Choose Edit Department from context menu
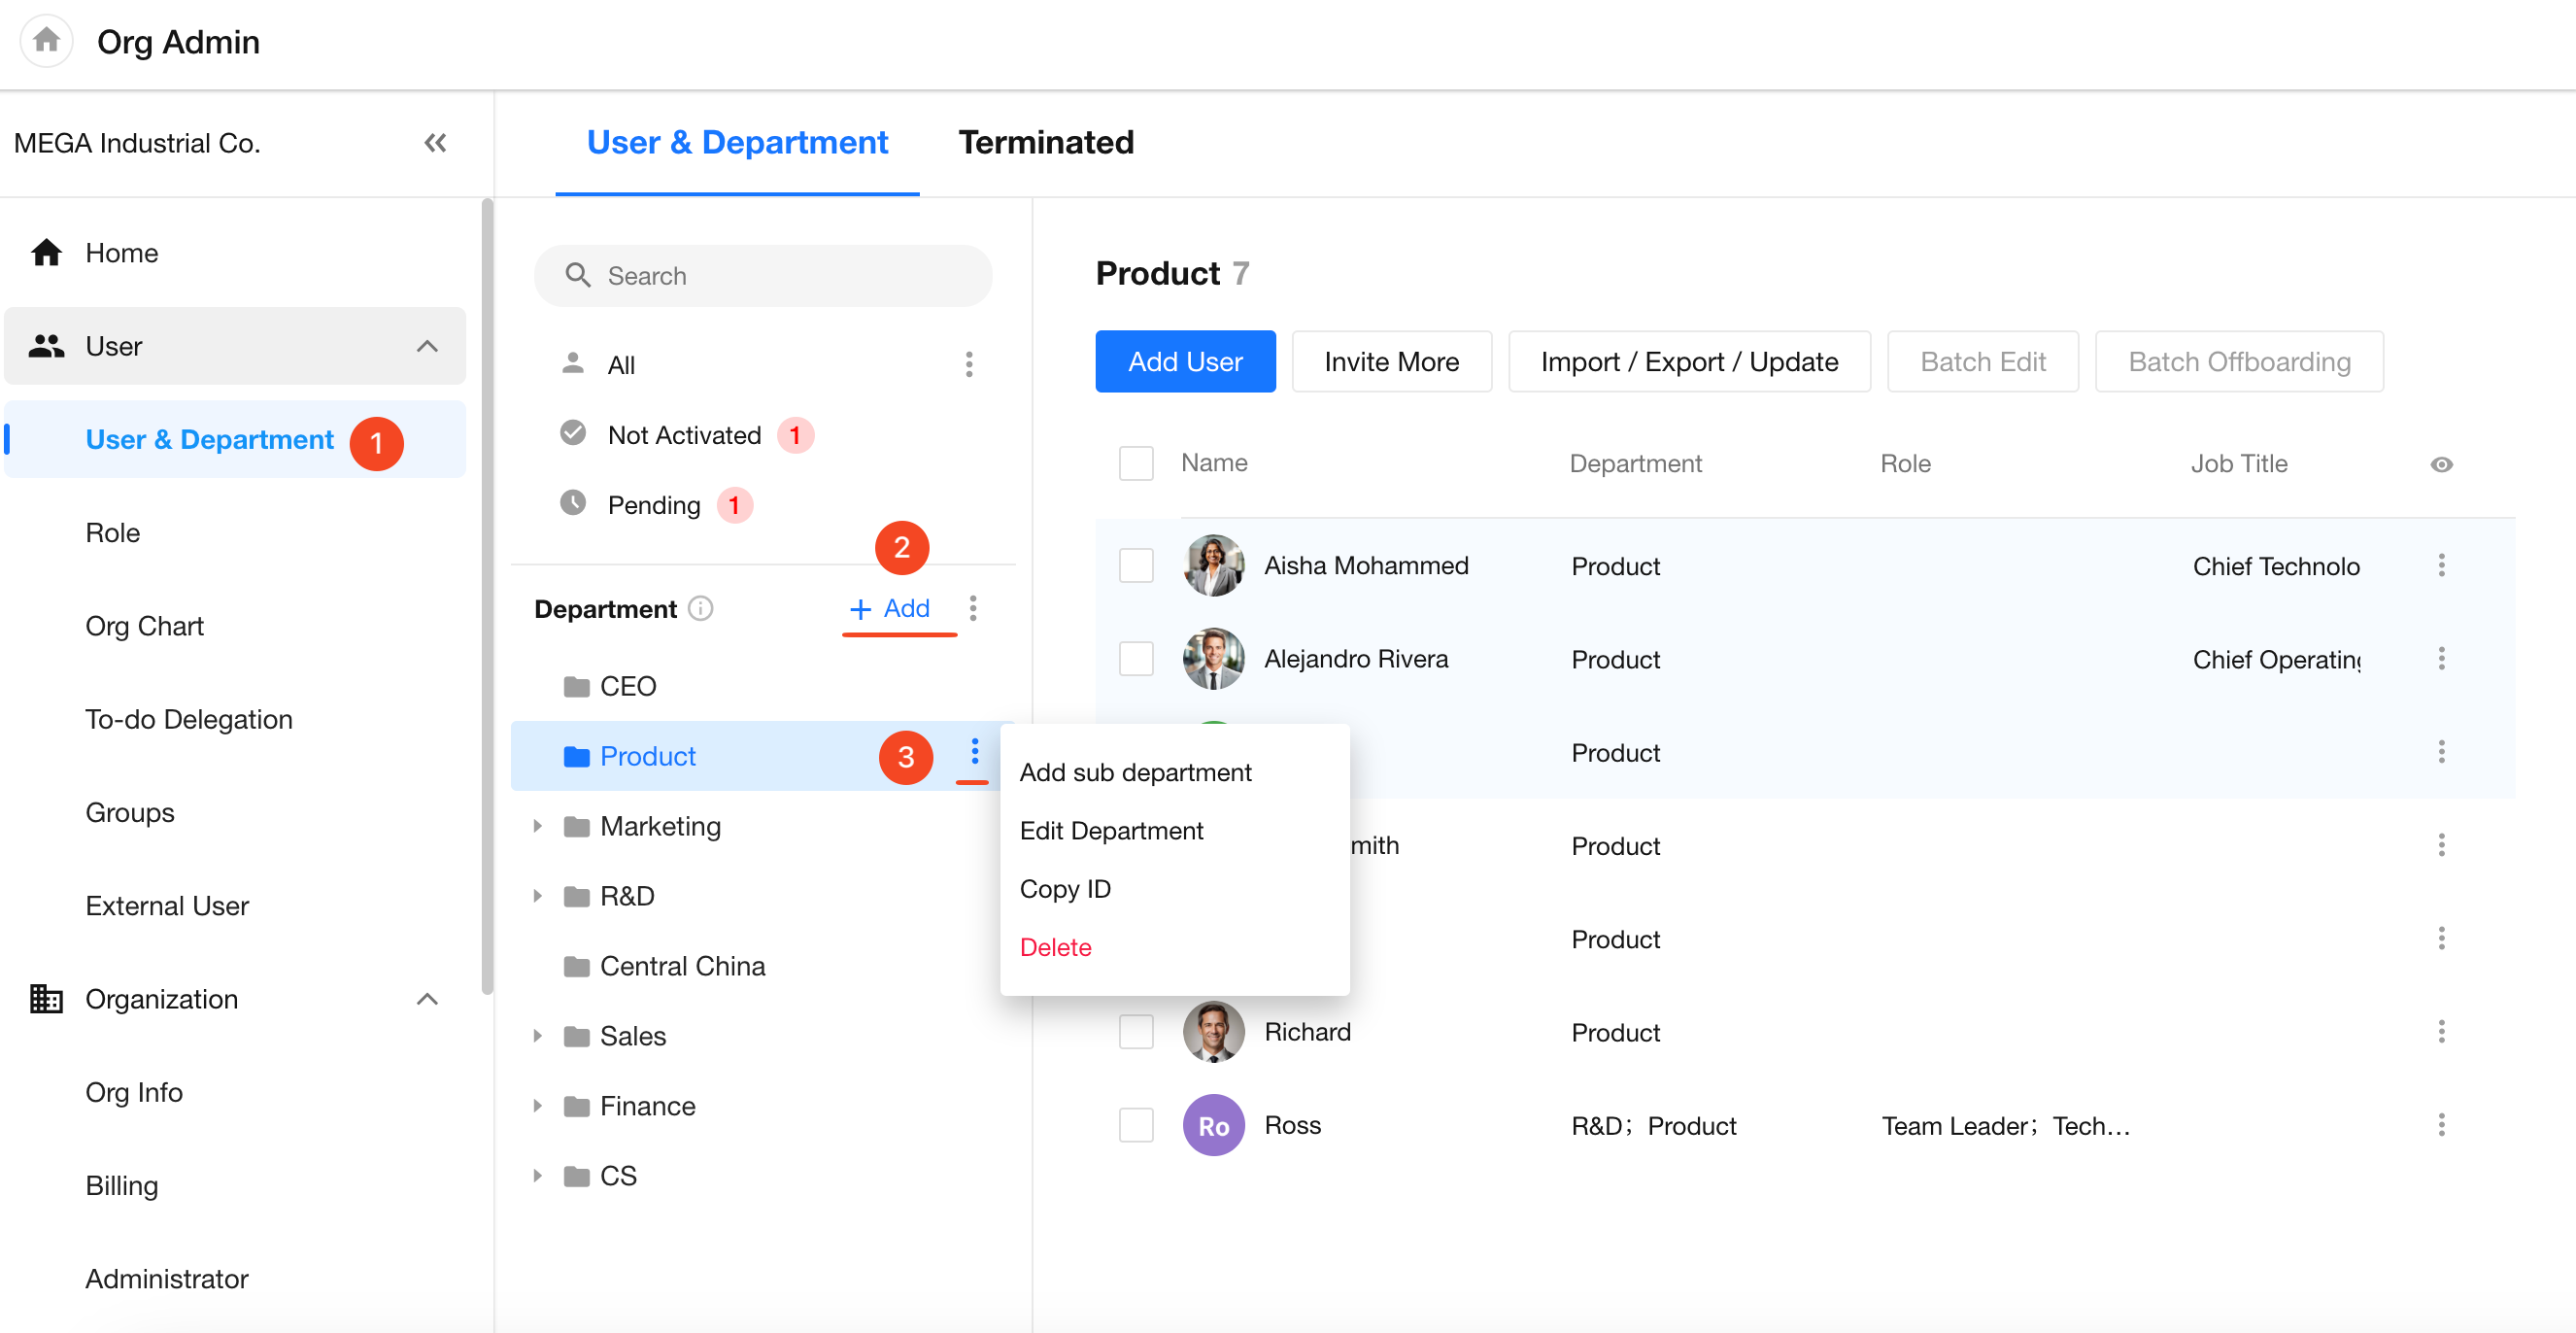2576x1333 pixels. coord(1110,830)
